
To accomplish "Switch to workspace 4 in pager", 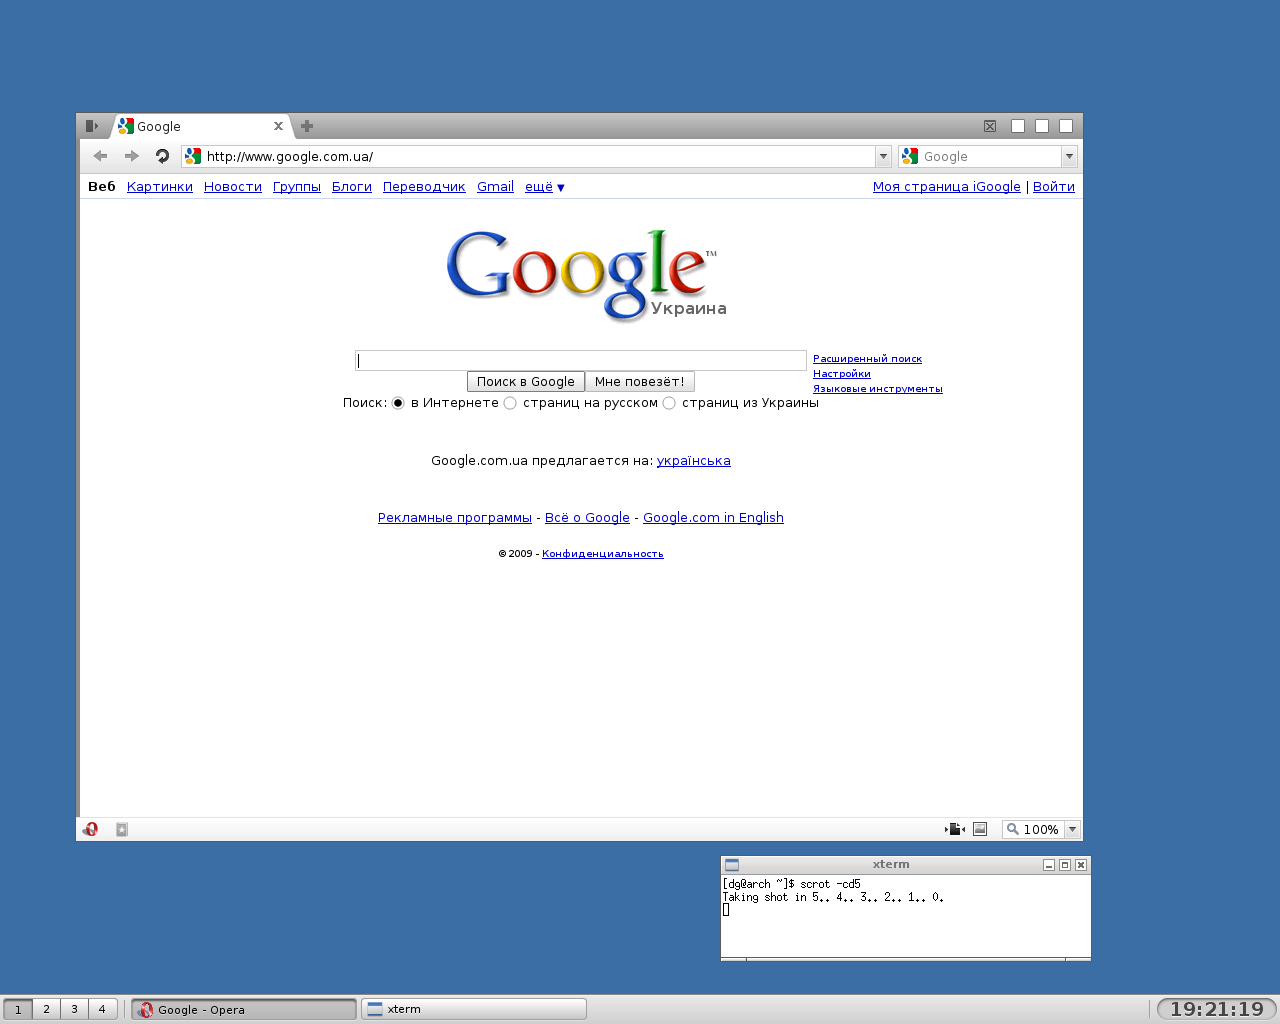I will tap(102, 1009).
